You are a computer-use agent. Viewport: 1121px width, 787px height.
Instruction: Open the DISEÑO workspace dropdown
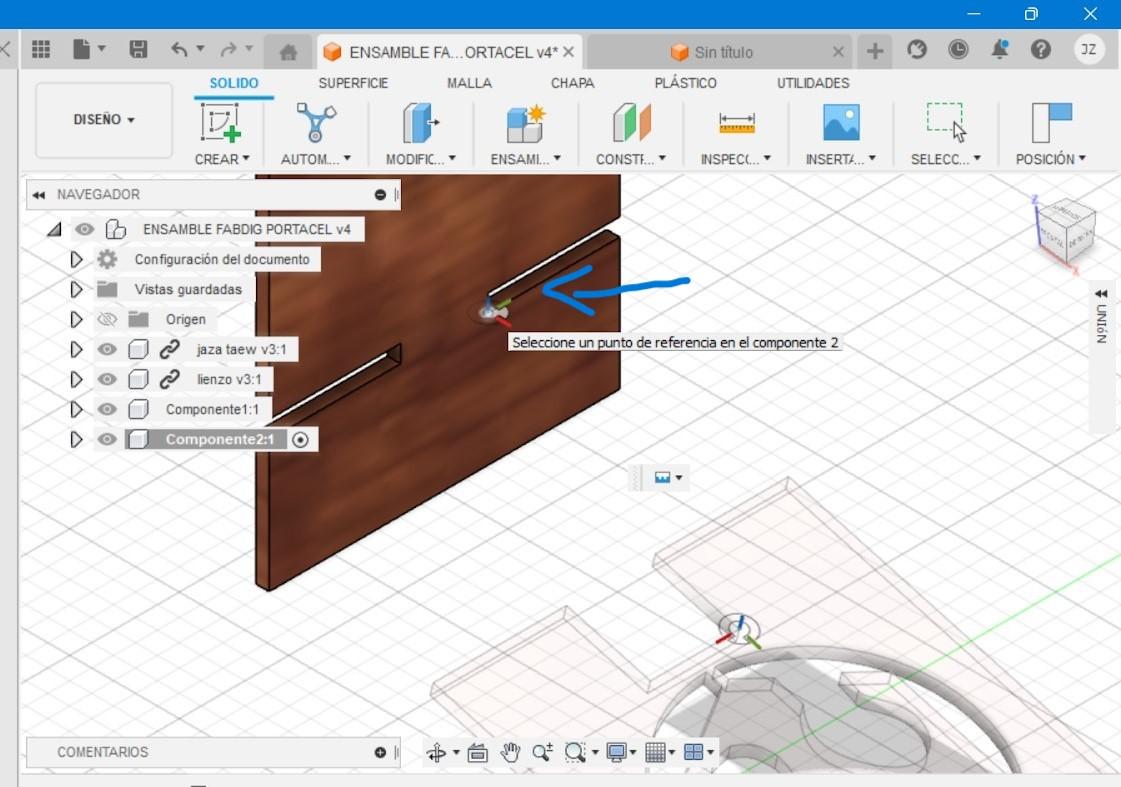tap(104, 119)
